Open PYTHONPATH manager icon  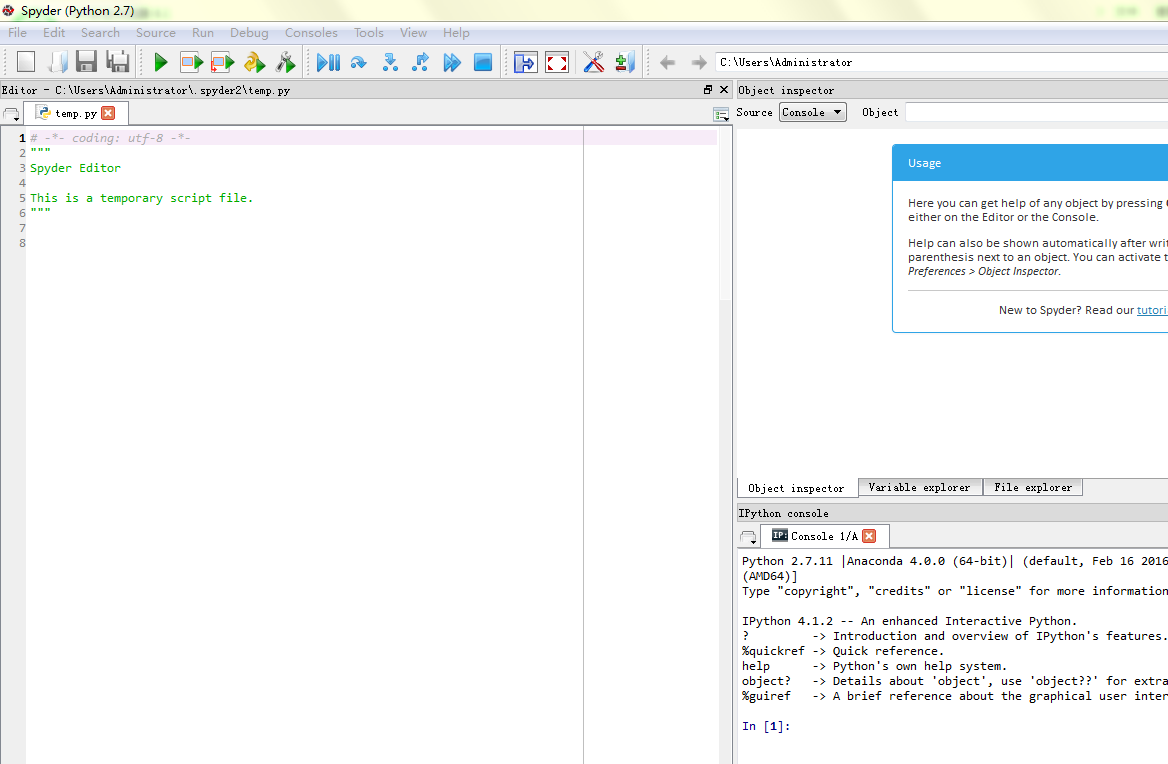(624, 62)
